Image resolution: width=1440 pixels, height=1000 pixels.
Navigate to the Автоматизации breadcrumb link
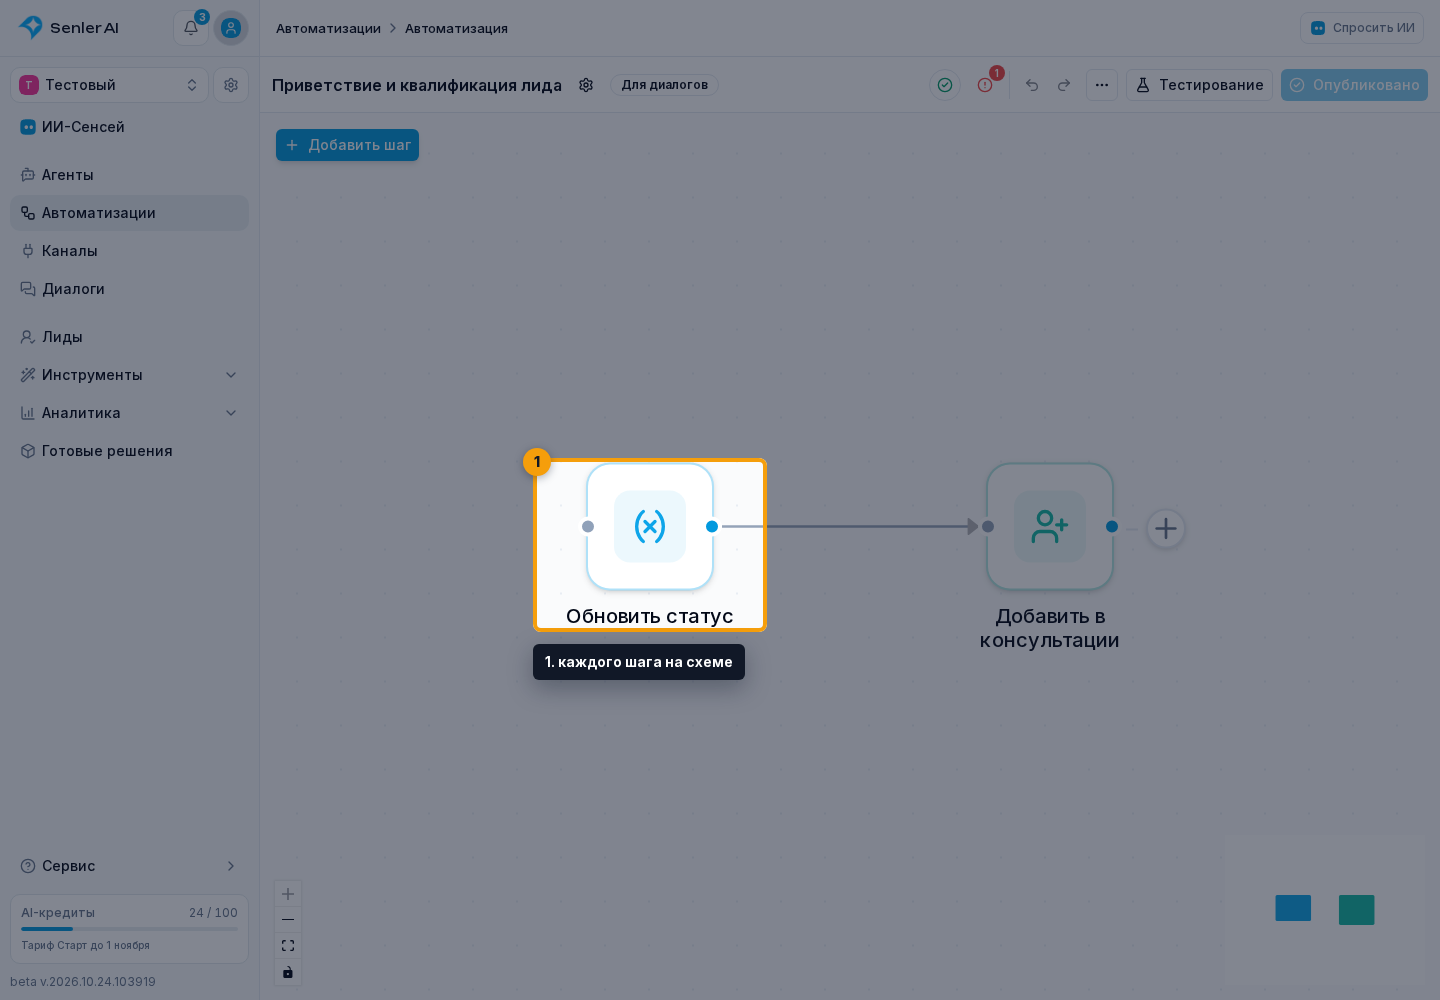328,28
